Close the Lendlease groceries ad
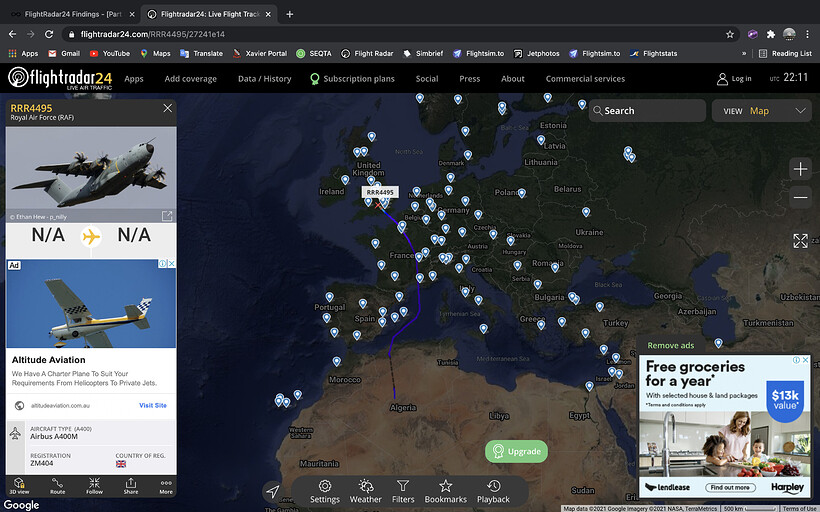The width and height of the screenshot is (820, 512). [806, 360]
